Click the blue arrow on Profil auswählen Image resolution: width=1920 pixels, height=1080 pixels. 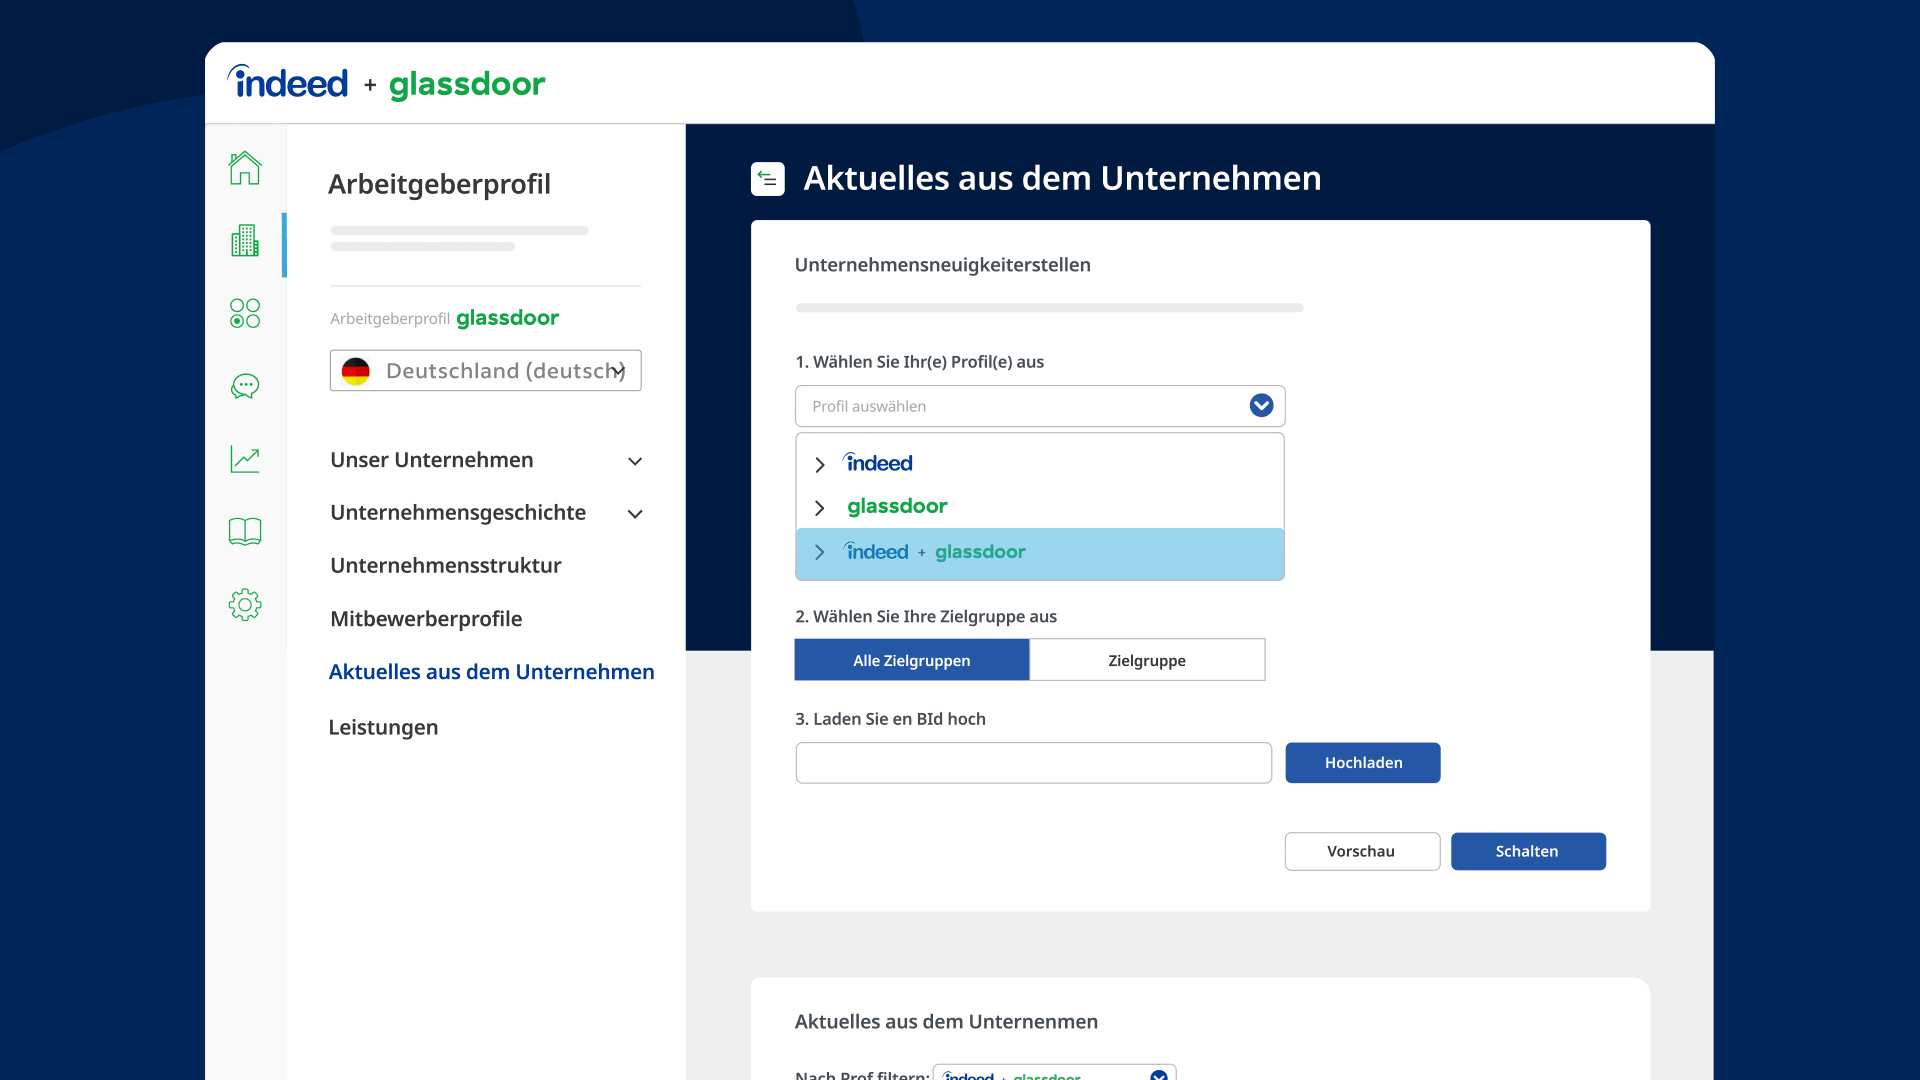(x=1261, y=405)
